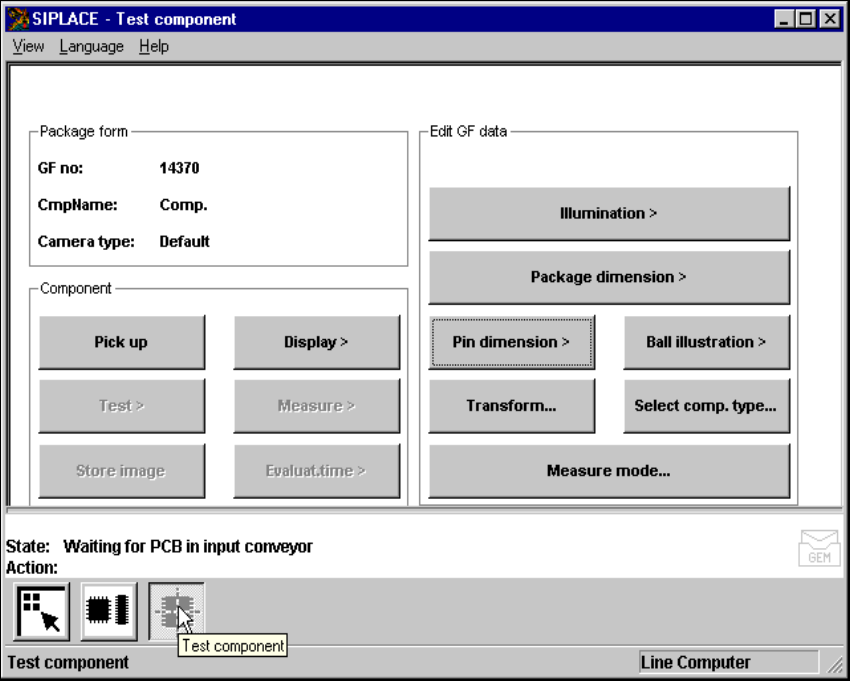
Task: Click the greyed-out Store image button
Action: 121,471
